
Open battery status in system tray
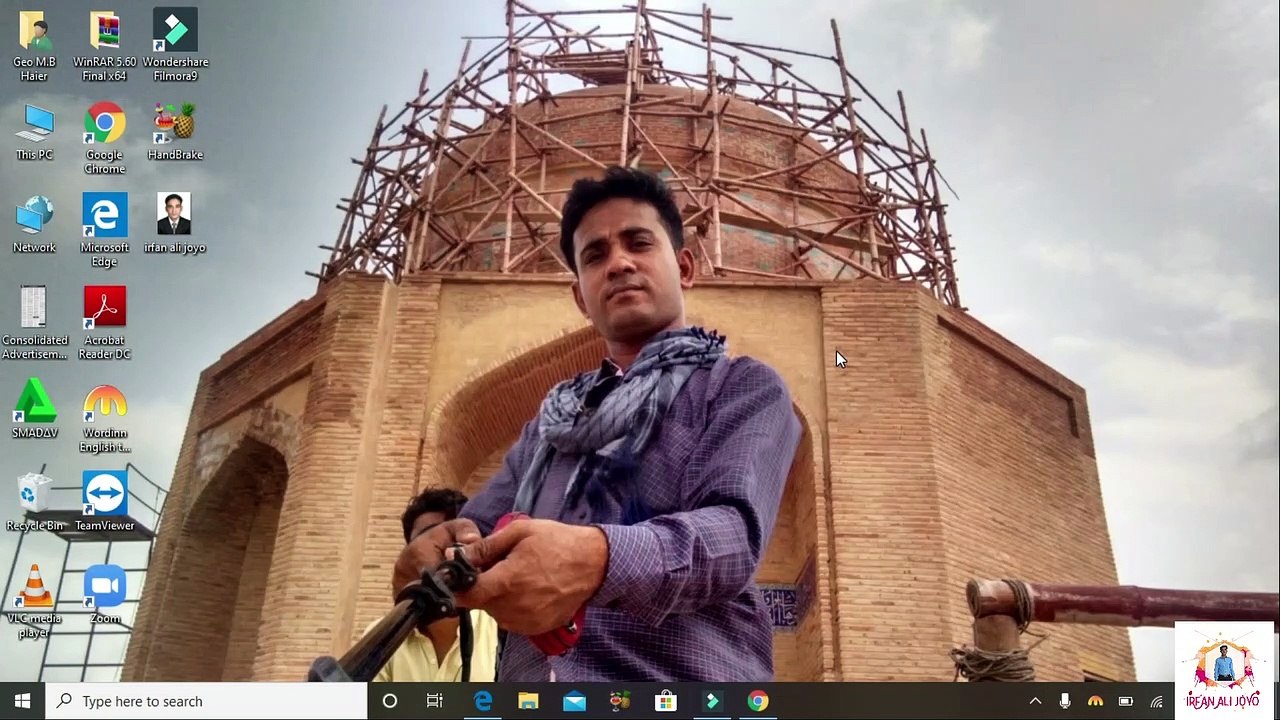tap(1126, 701)
